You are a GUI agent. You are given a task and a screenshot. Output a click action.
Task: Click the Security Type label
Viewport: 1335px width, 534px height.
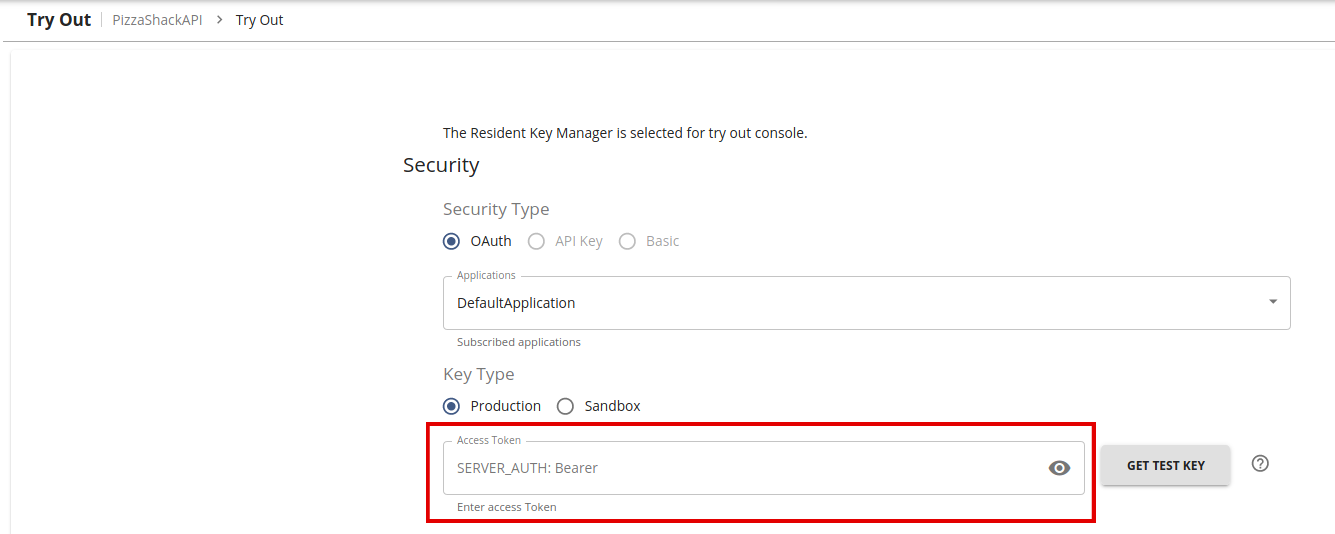(x=496, y=209)
